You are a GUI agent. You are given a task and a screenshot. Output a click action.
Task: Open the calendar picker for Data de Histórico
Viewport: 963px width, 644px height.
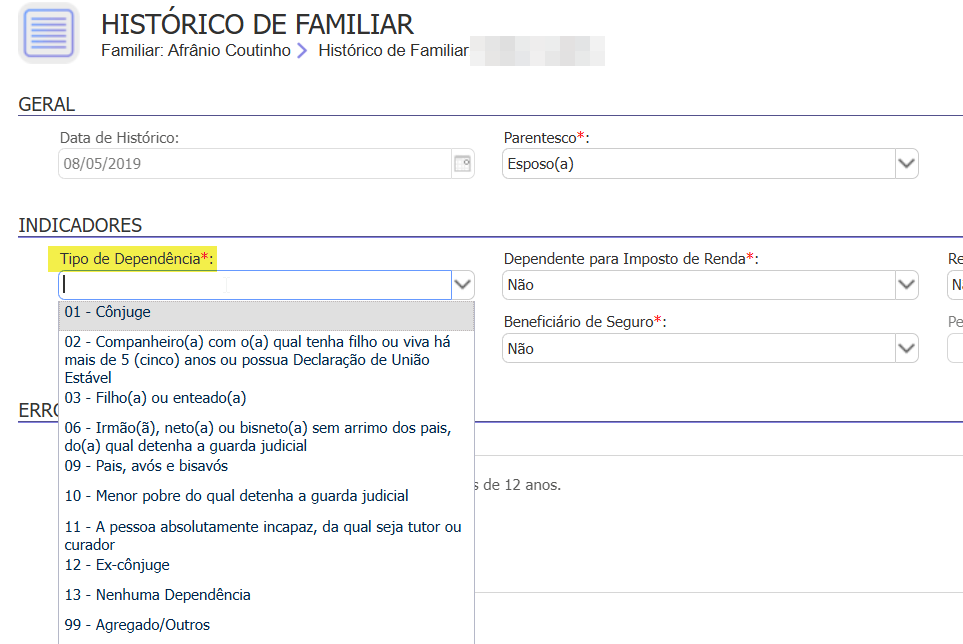coord(462,164)
